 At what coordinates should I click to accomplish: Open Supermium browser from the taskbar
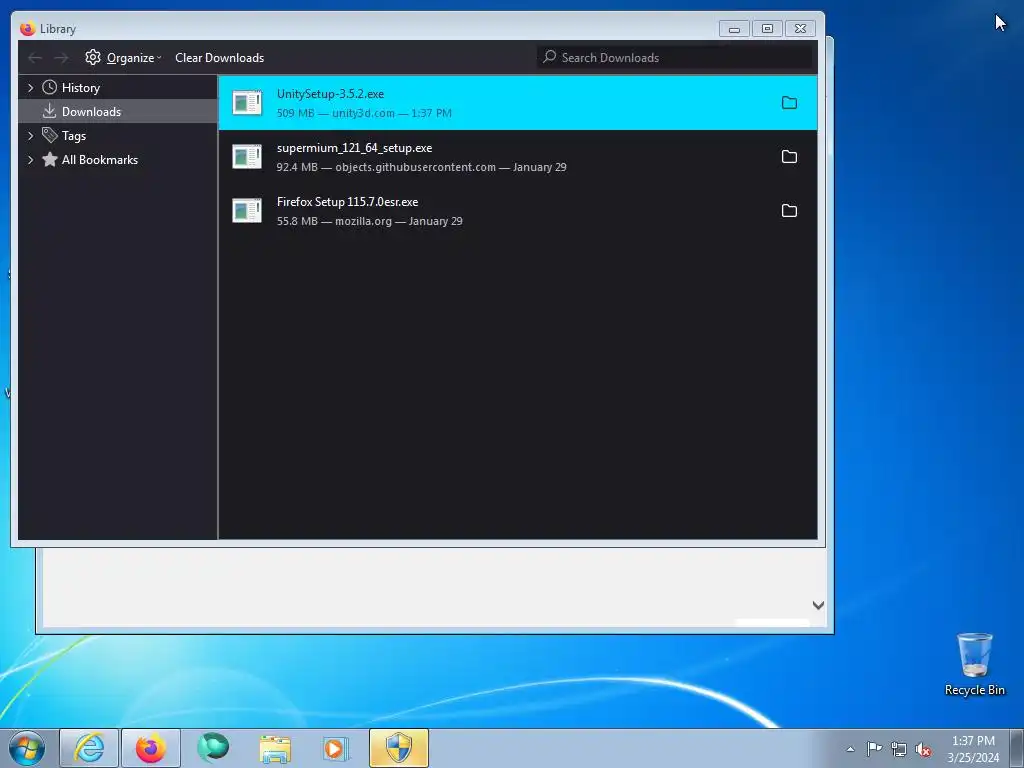click(213, 748)
